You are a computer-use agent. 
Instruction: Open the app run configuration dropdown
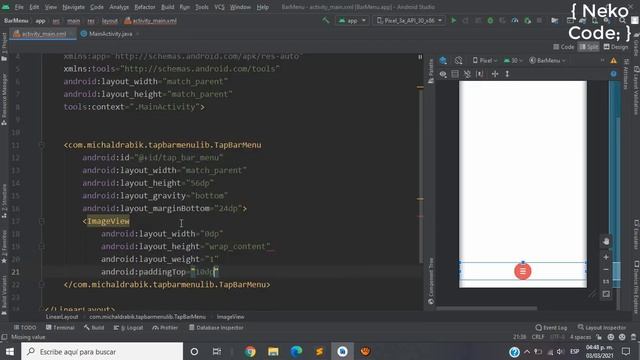click(x=352, y=20)
